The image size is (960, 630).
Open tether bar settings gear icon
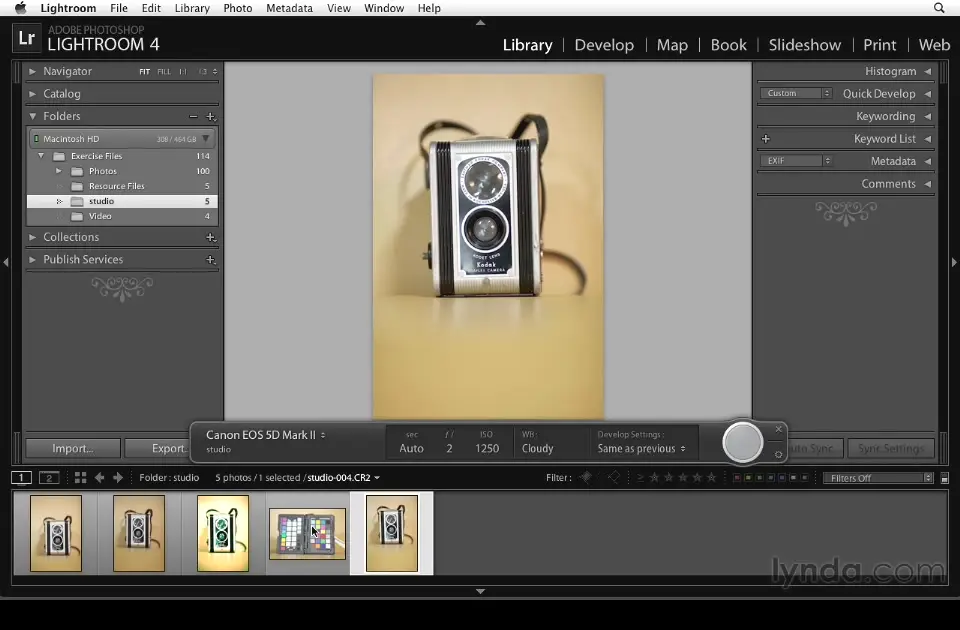point(779,454)
